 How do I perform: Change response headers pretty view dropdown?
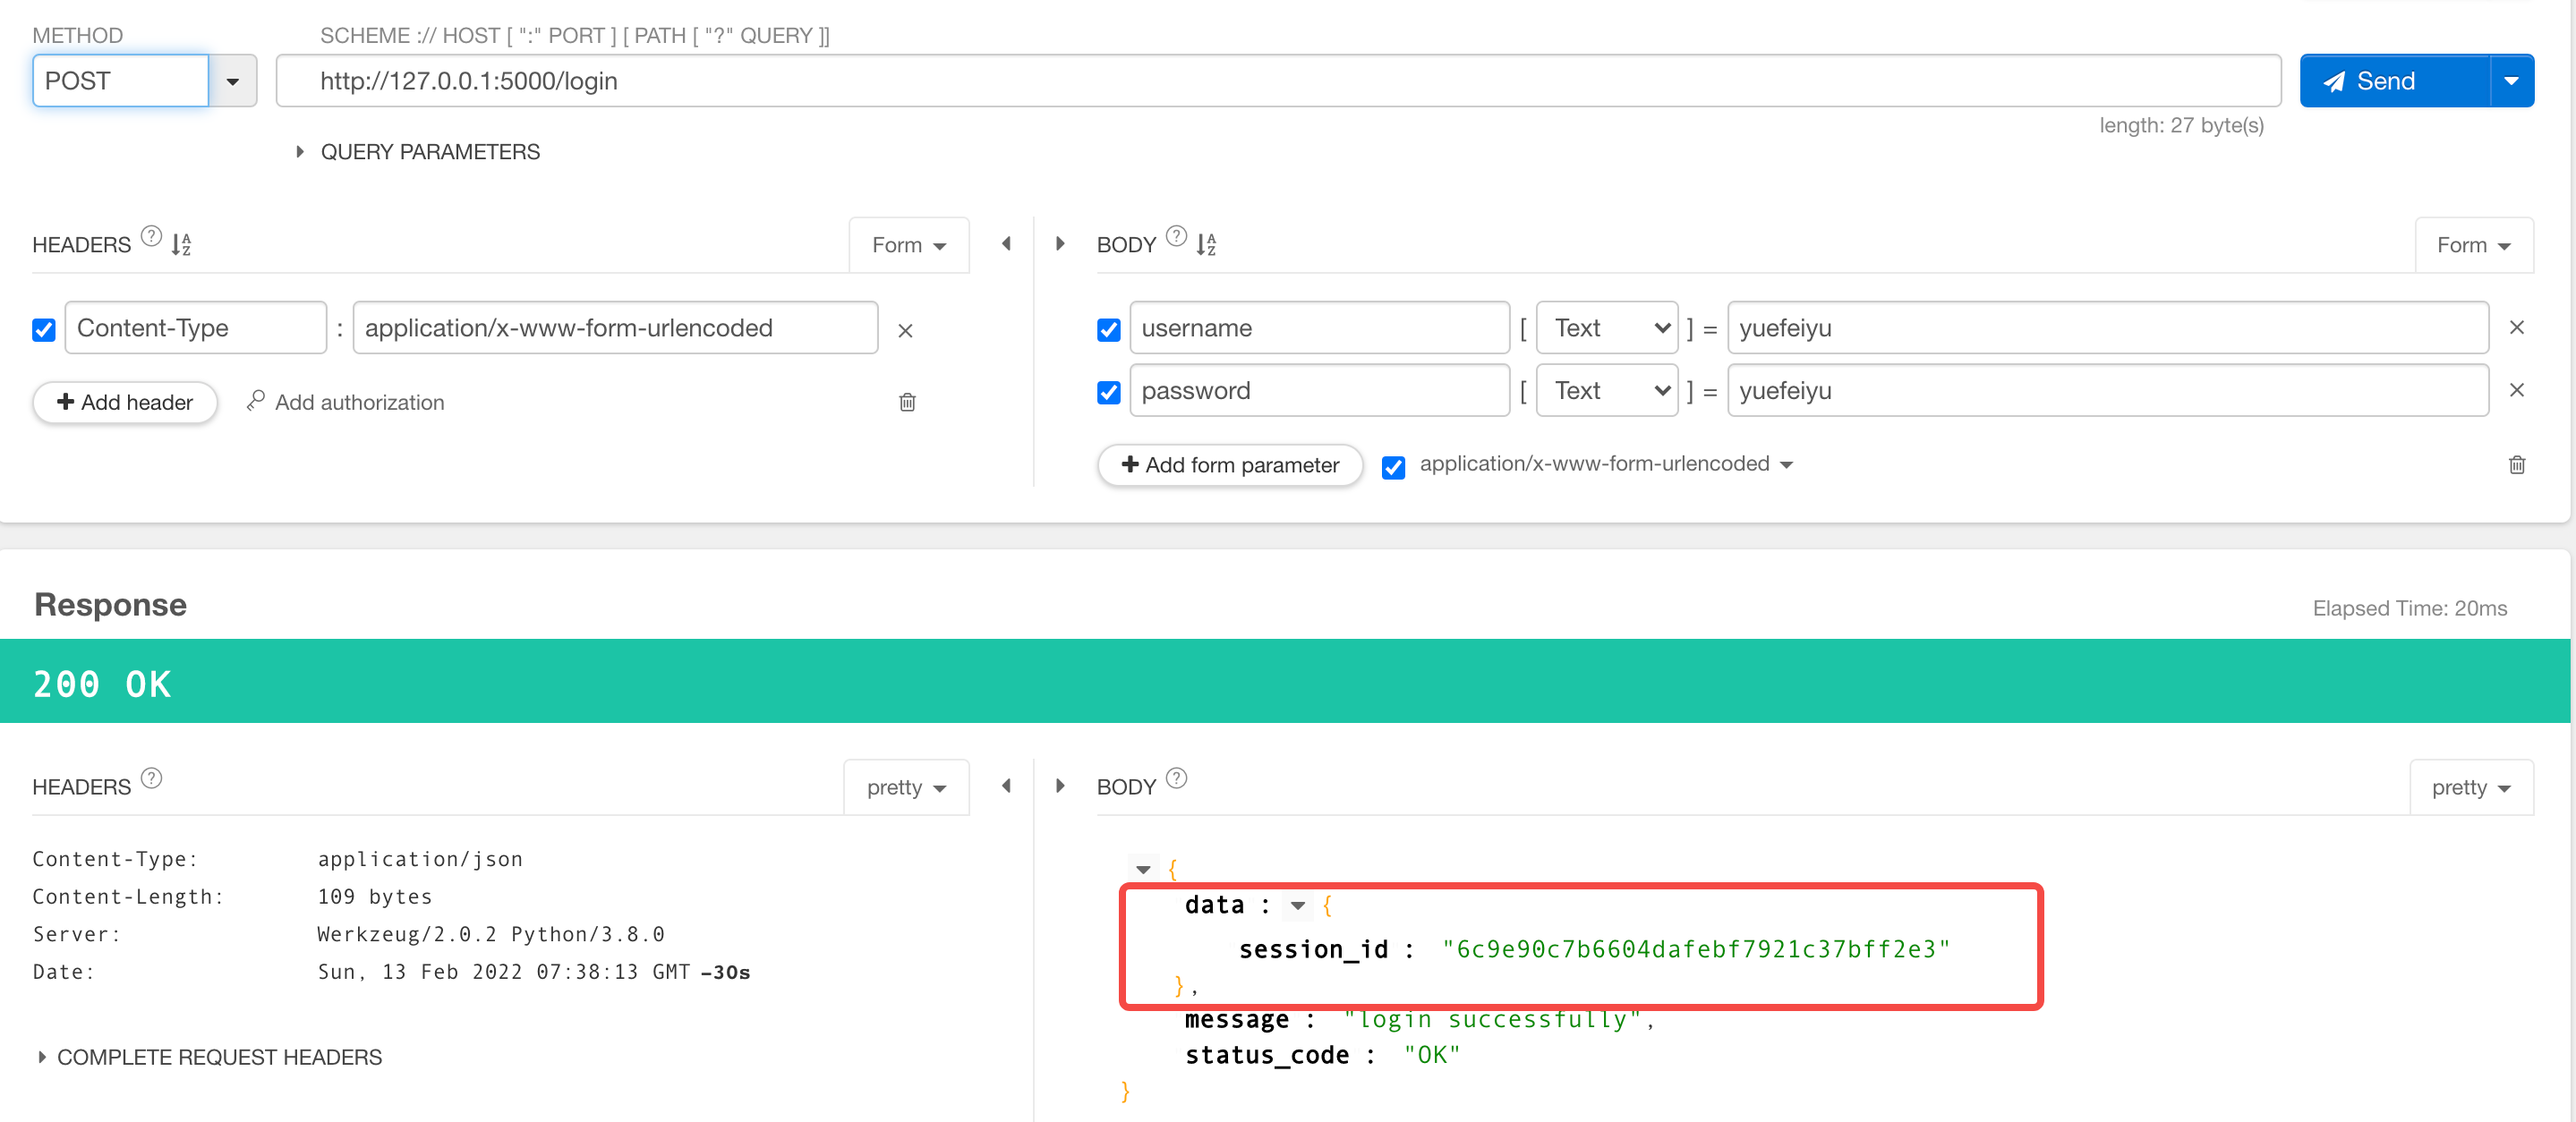tap(906, 788)
